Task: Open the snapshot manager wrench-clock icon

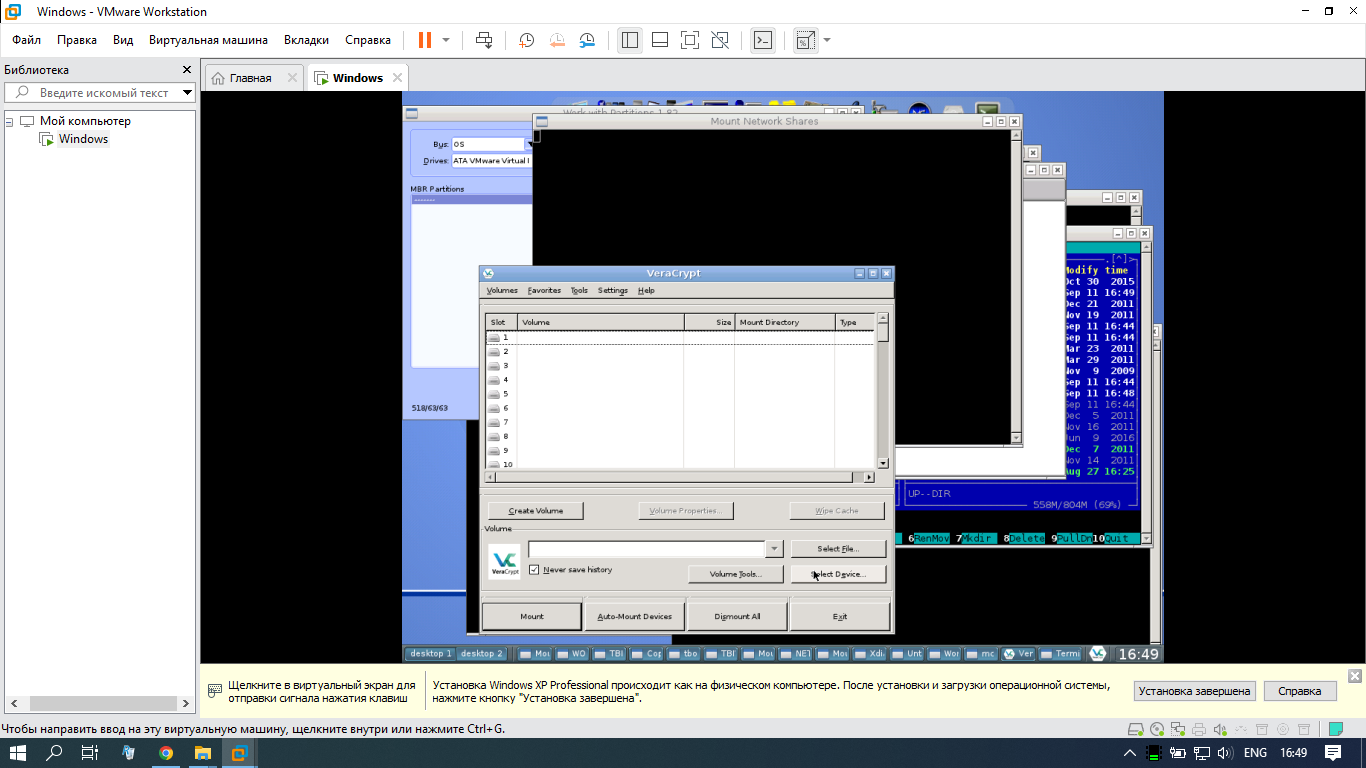Action: point(587,40)
